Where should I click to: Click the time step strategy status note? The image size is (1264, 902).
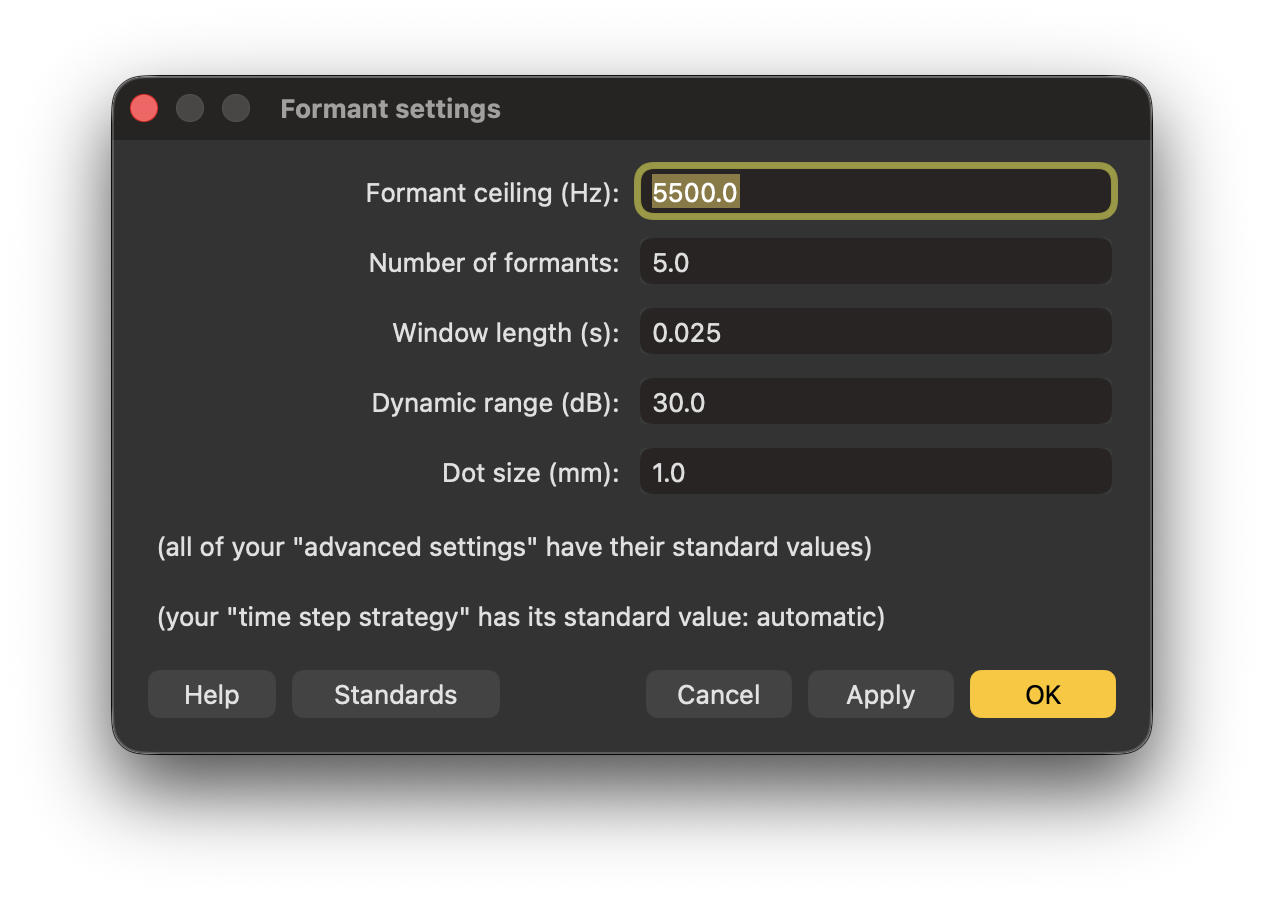coord(521,617)
